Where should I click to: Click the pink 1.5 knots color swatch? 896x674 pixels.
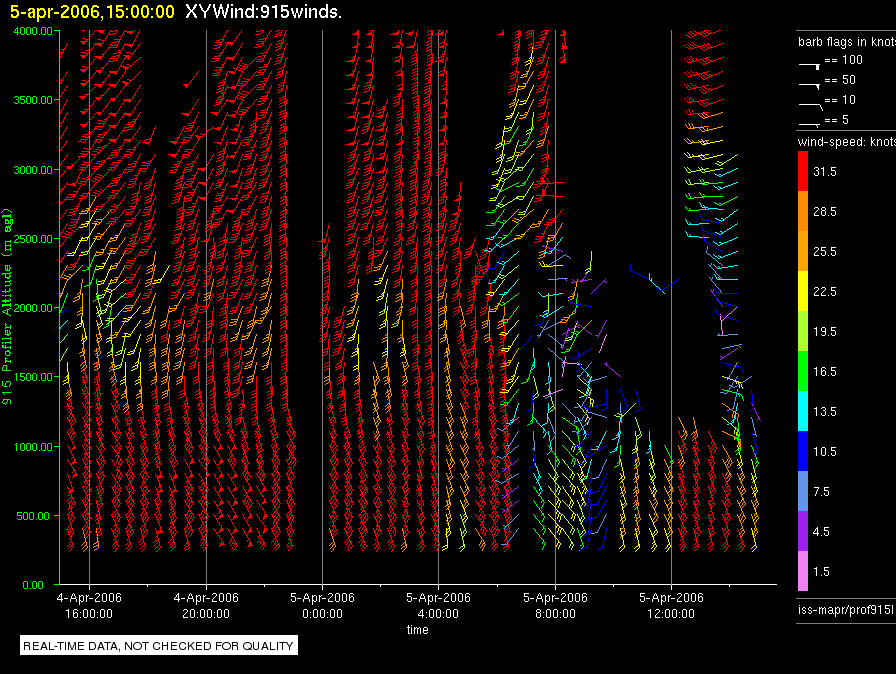(804, 571)
